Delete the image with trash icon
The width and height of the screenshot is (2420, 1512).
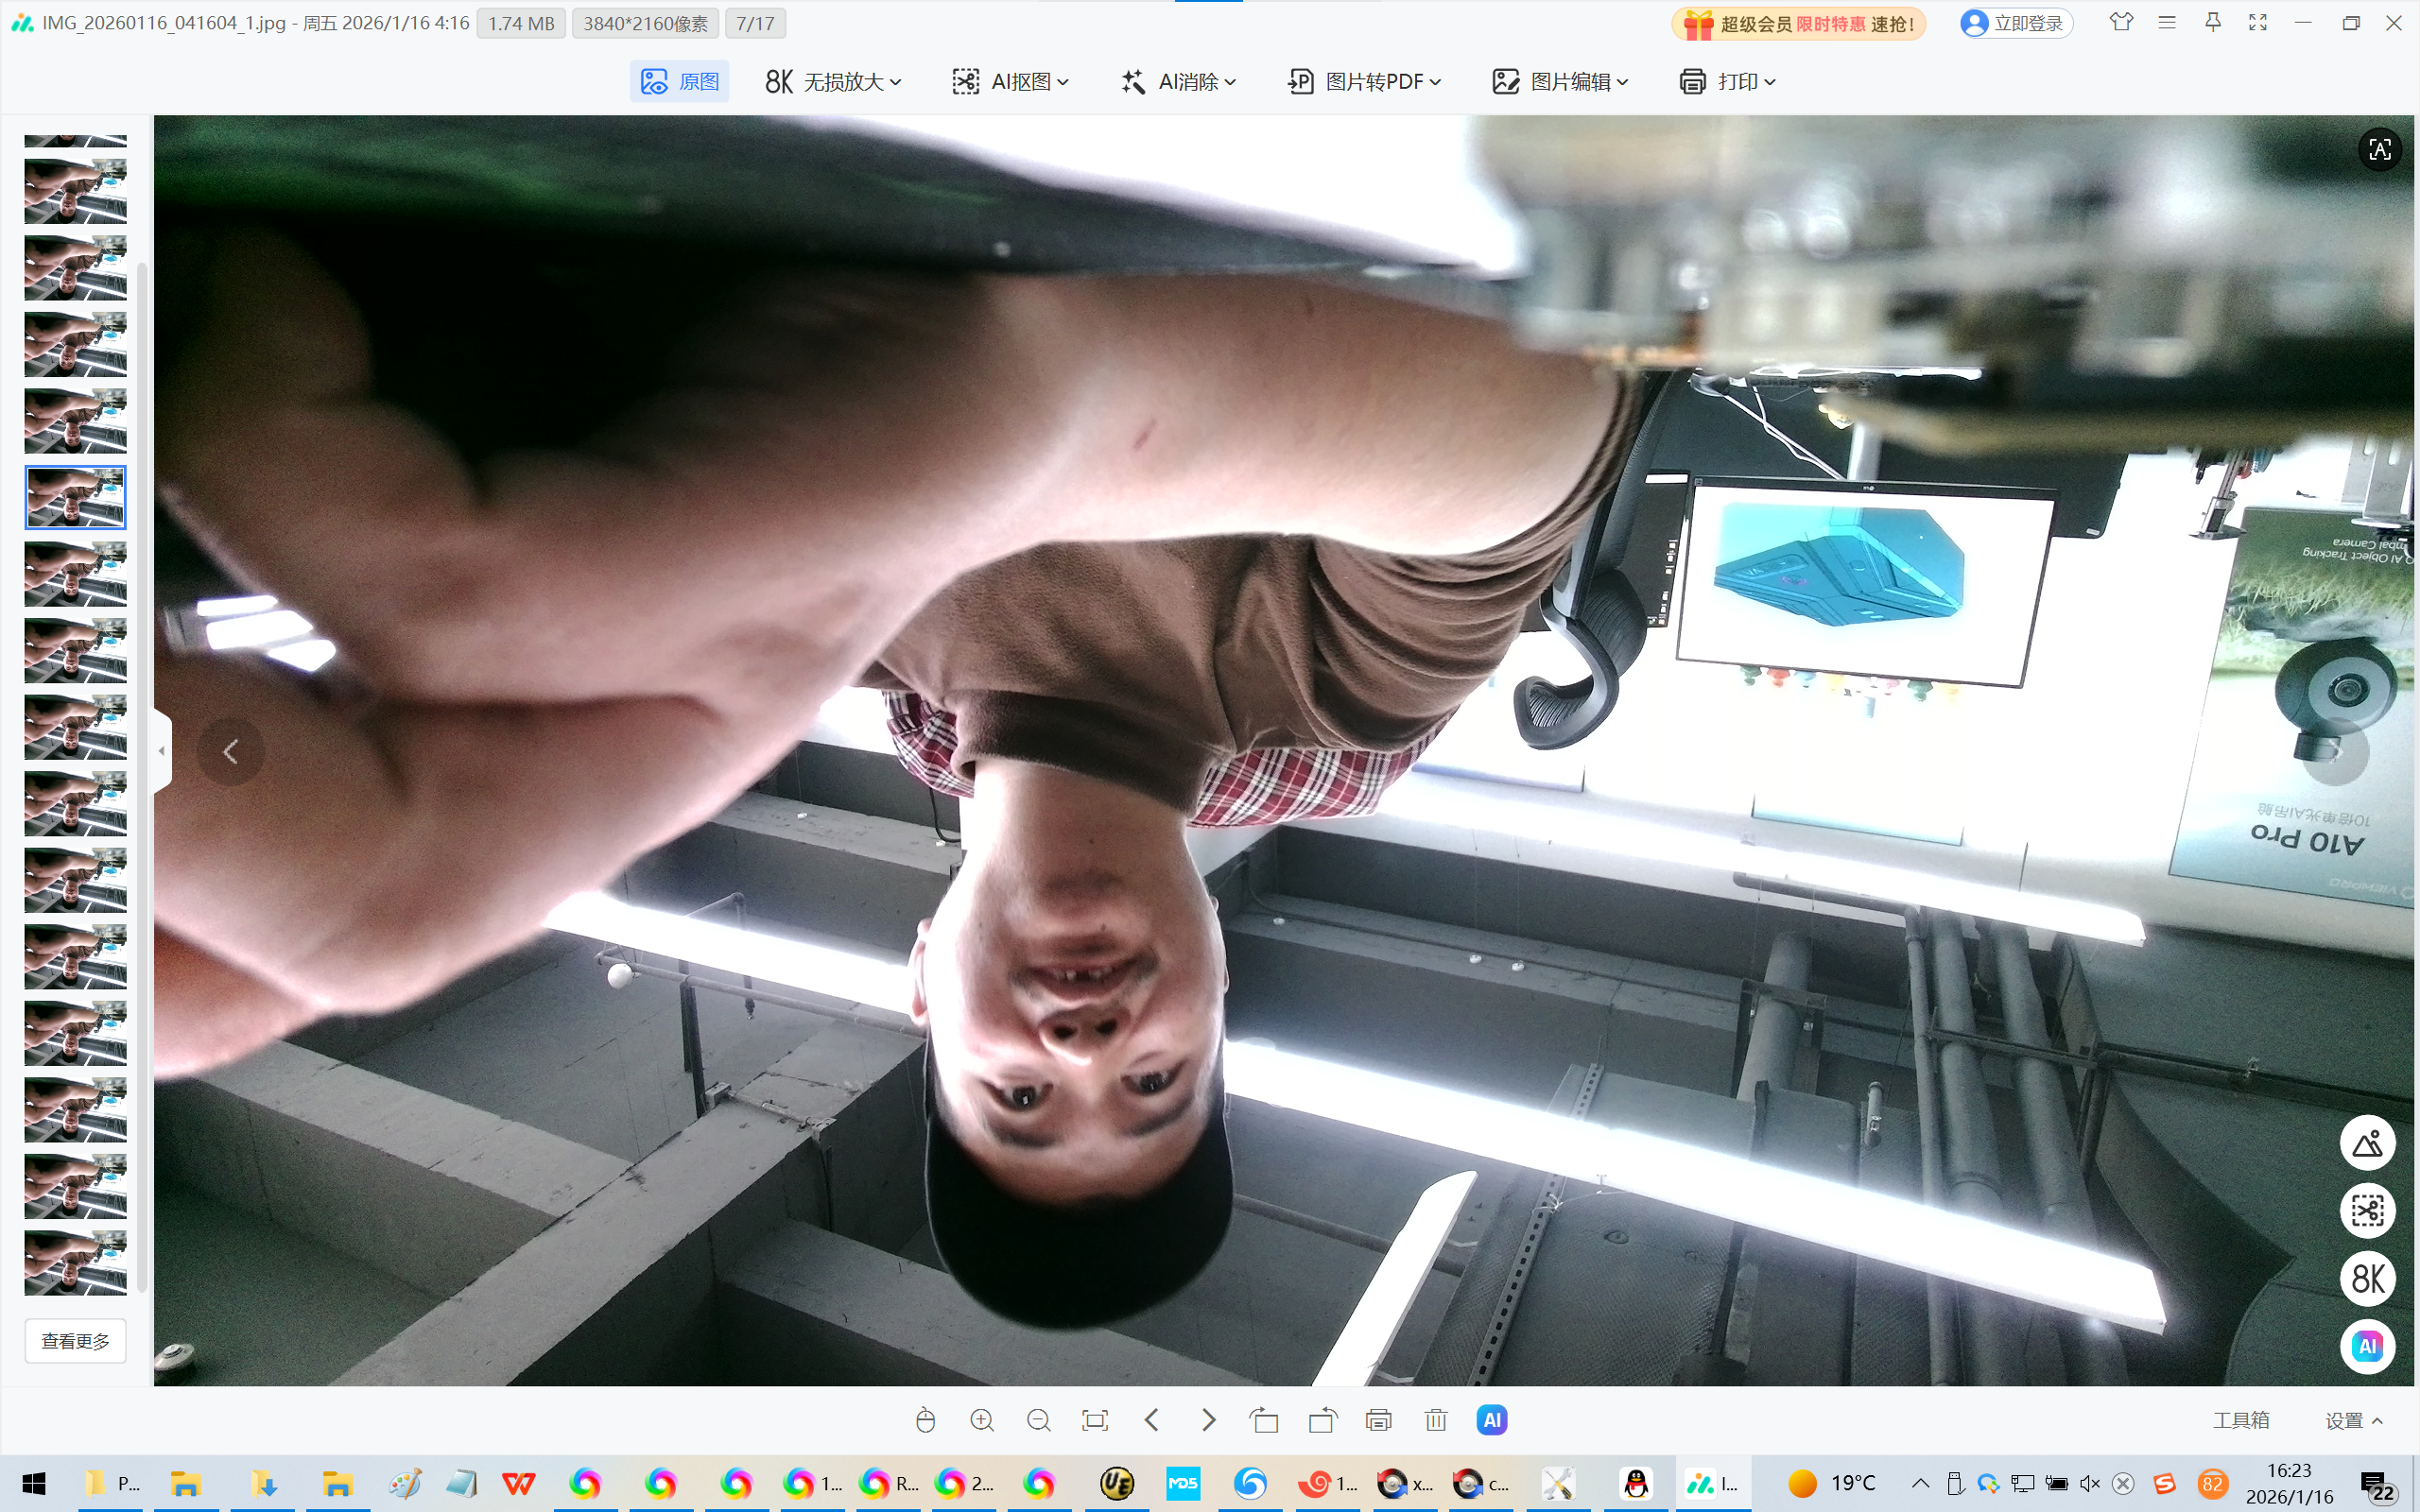1436,1420
